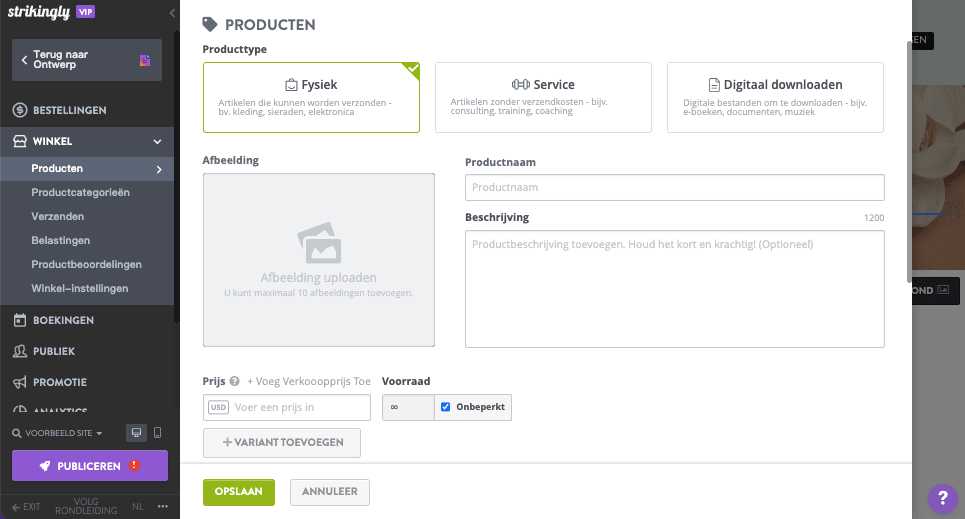Screen dimensions: 965x519
Task: Click the Prijs help info icon
Action: pos(235,381)
